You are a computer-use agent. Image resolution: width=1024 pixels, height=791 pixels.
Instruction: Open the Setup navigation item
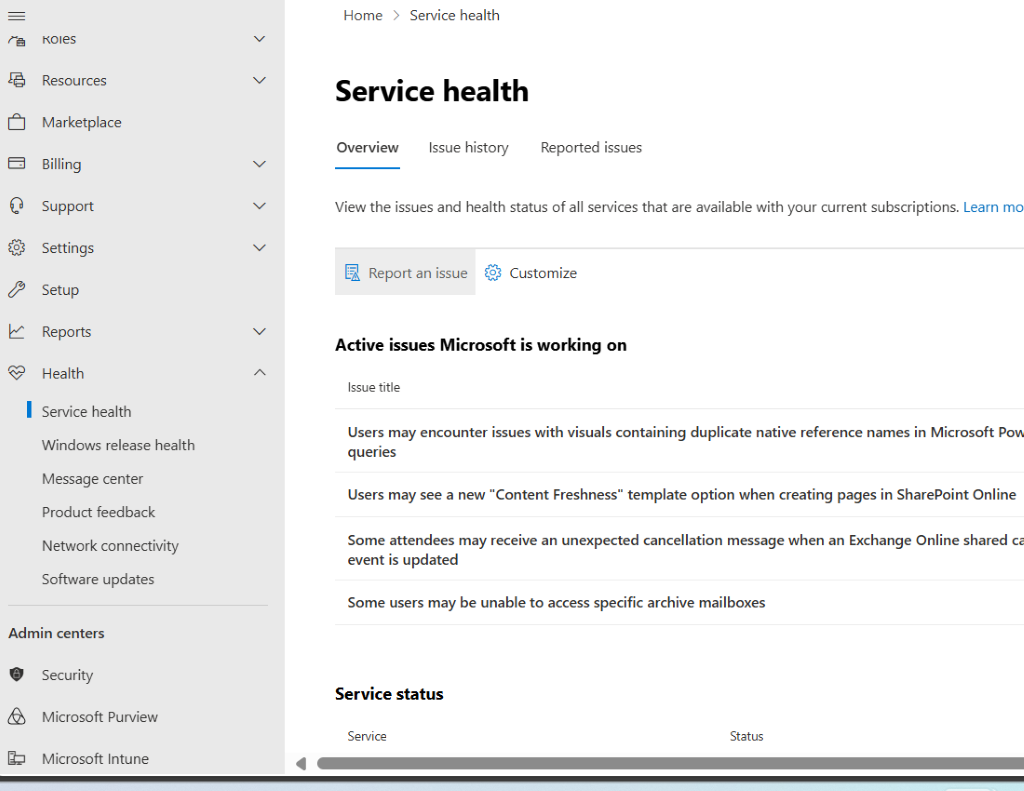(x=60, y=289)
